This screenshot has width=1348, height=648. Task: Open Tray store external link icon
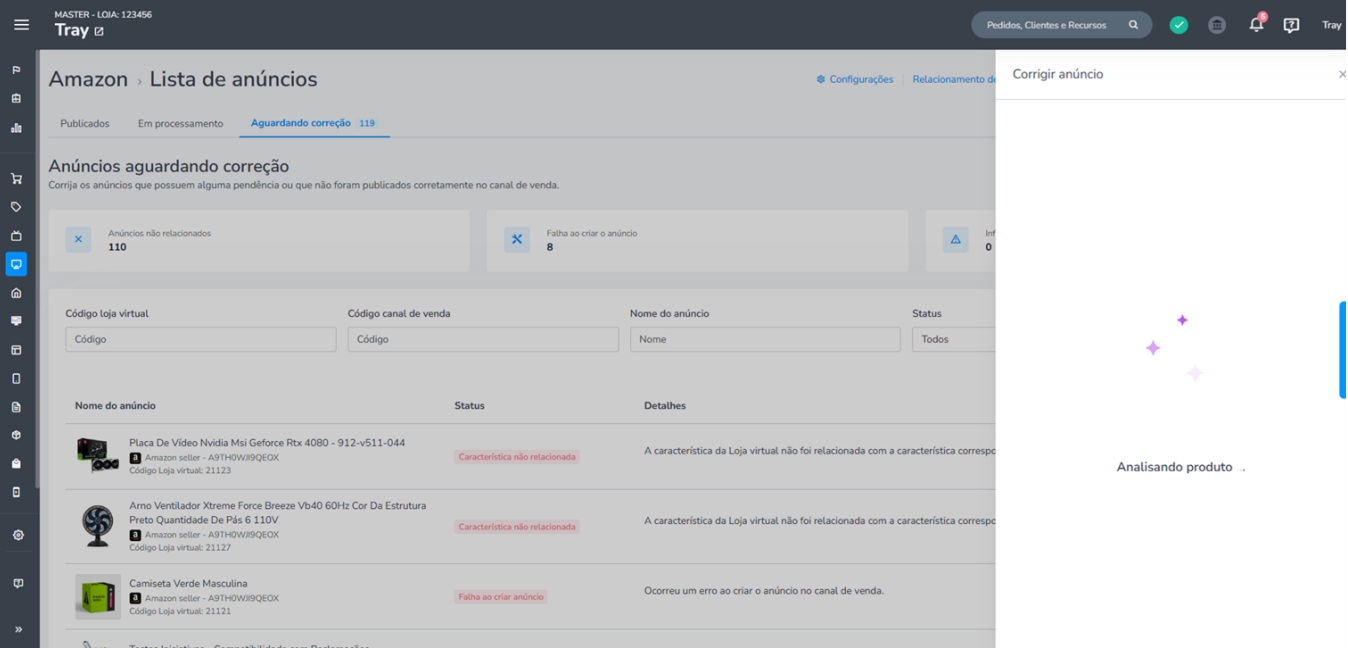(x=99, y=31)
